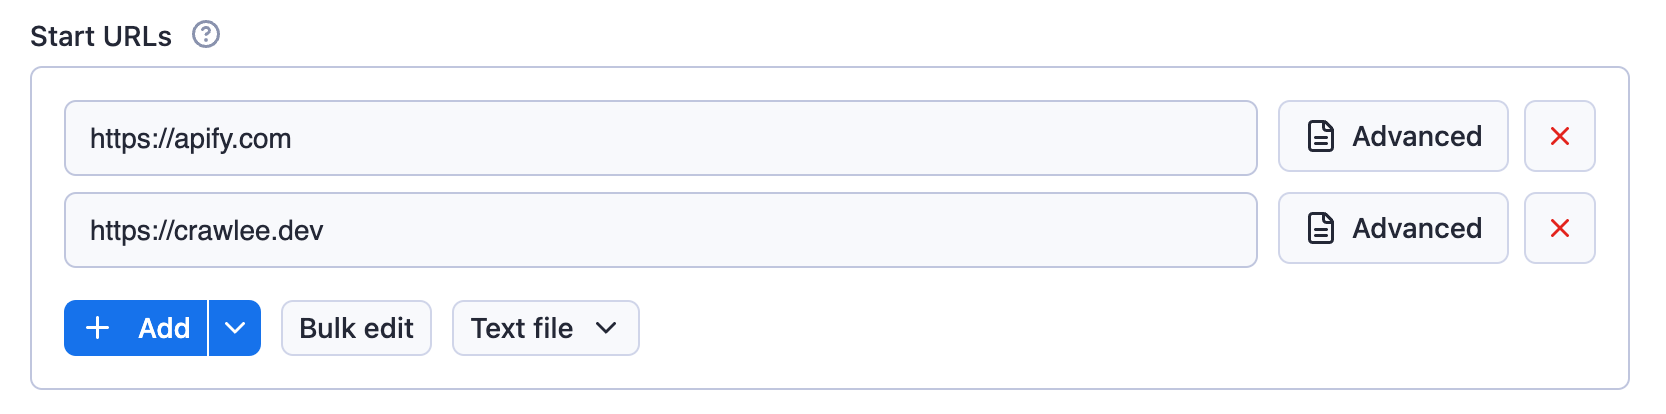Image resolution: width=1666 pixels, height=414 pixels.
Task: Click the empty right end of the apify.com field
Action: (1150, 138)
